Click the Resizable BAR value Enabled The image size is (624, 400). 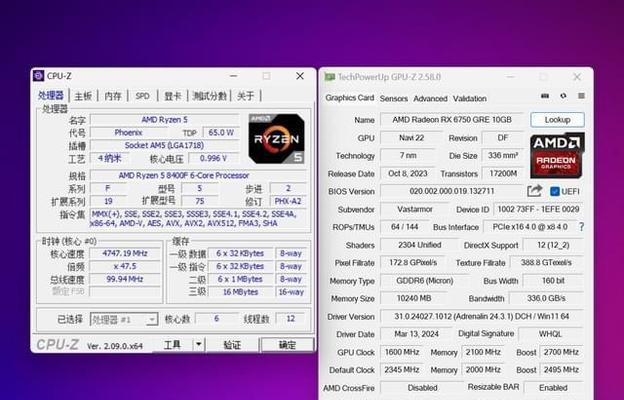pos(553,387)
